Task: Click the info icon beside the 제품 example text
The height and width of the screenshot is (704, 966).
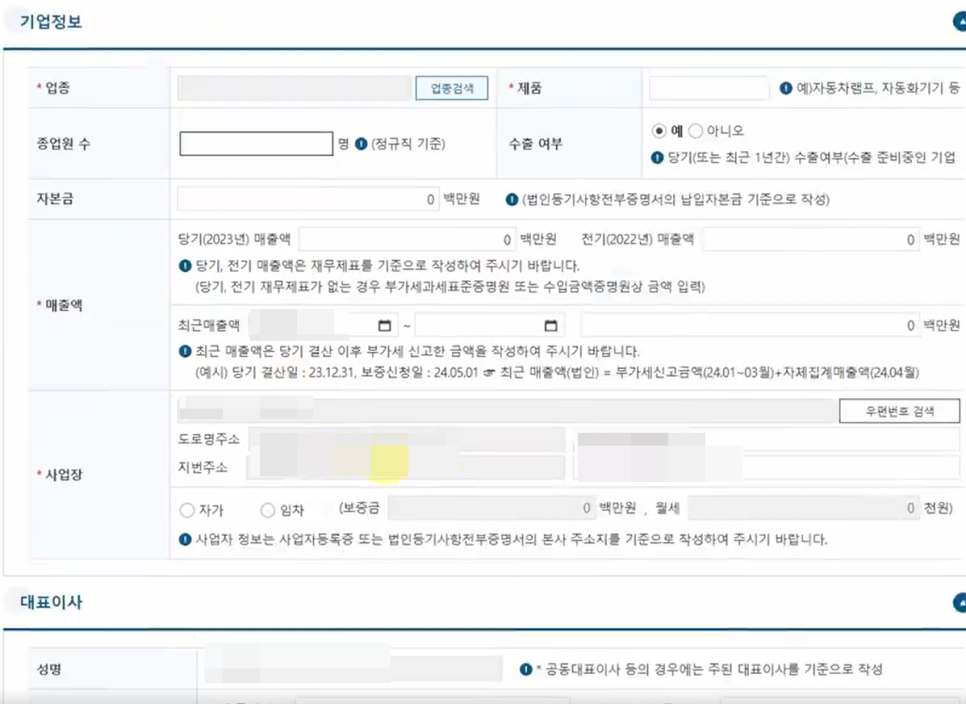Action: pyautogui.click(x=787, y=89)
